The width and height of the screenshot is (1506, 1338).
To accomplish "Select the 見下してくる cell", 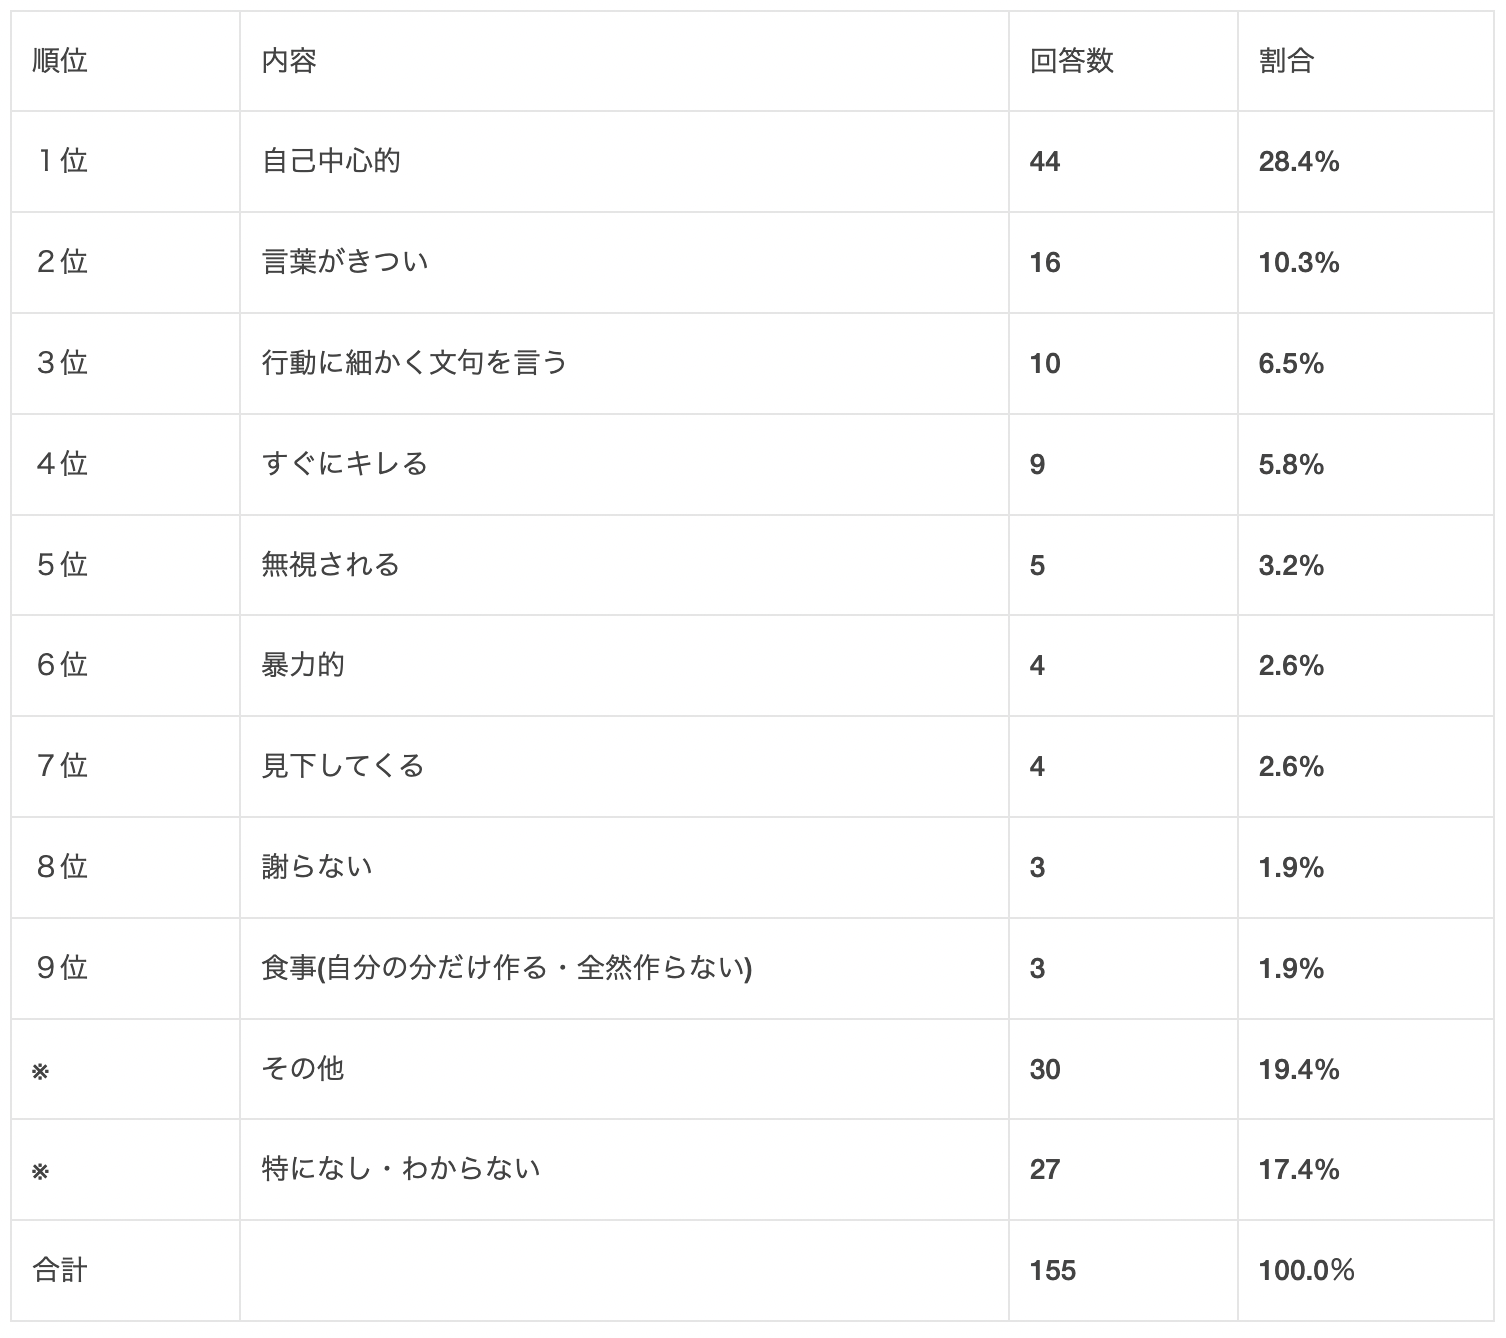I will (343, 766).
